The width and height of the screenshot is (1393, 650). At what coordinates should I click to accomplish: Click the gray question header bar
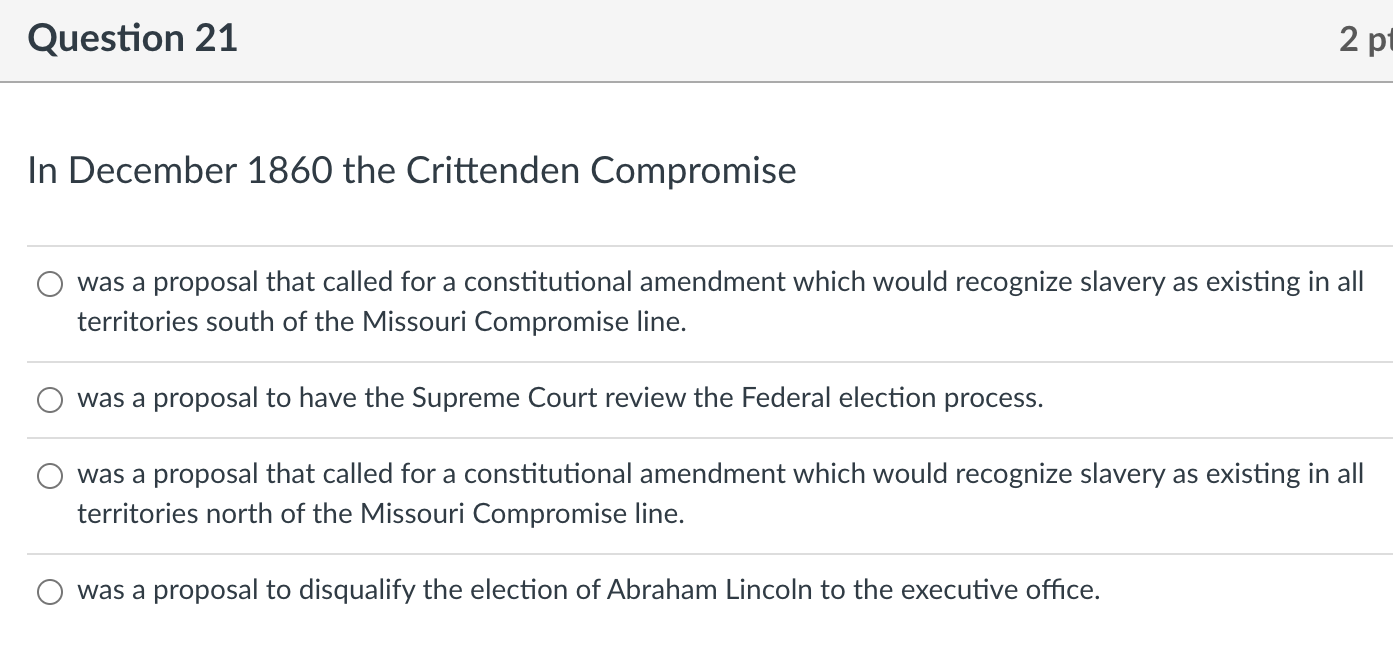[696, 40]
